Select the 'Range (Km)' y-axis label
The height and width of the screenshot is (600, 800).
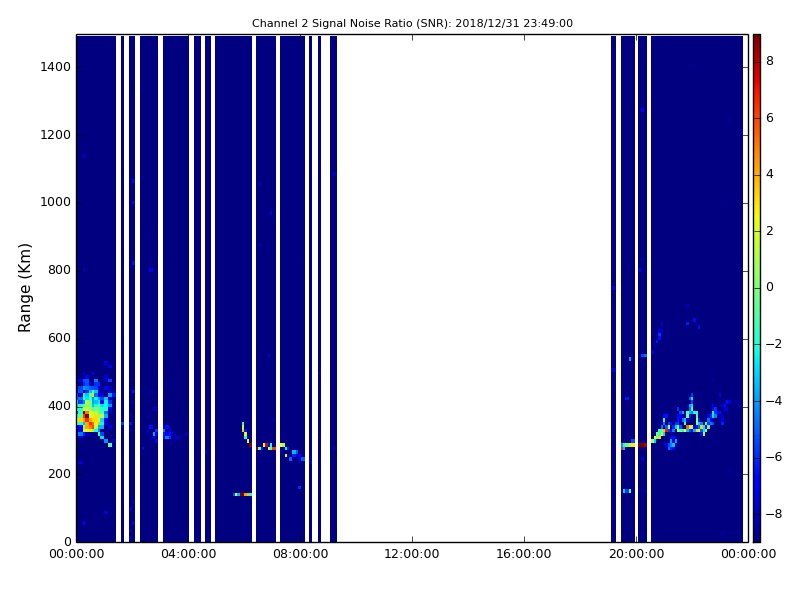pos(24,288)
